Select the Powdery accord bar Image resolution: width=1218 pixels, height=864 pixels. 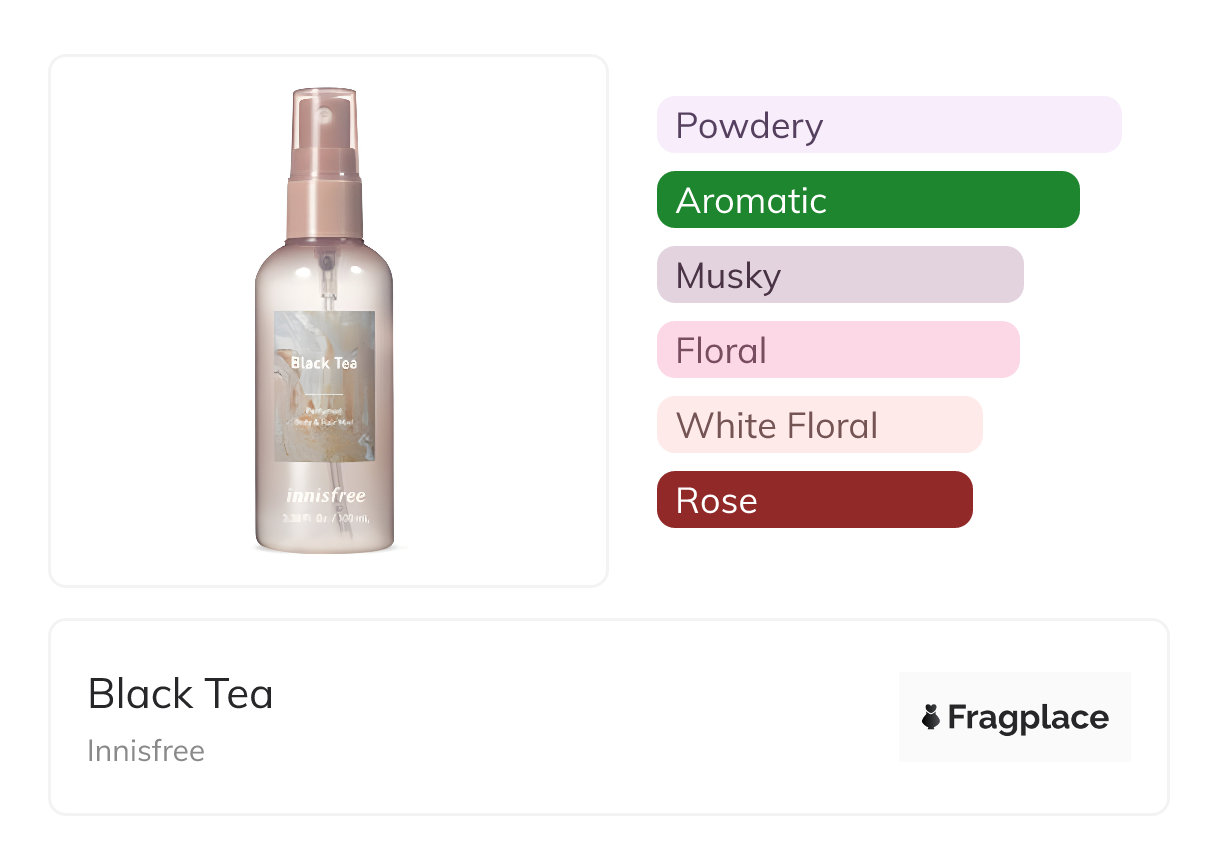tap(888, 125)
